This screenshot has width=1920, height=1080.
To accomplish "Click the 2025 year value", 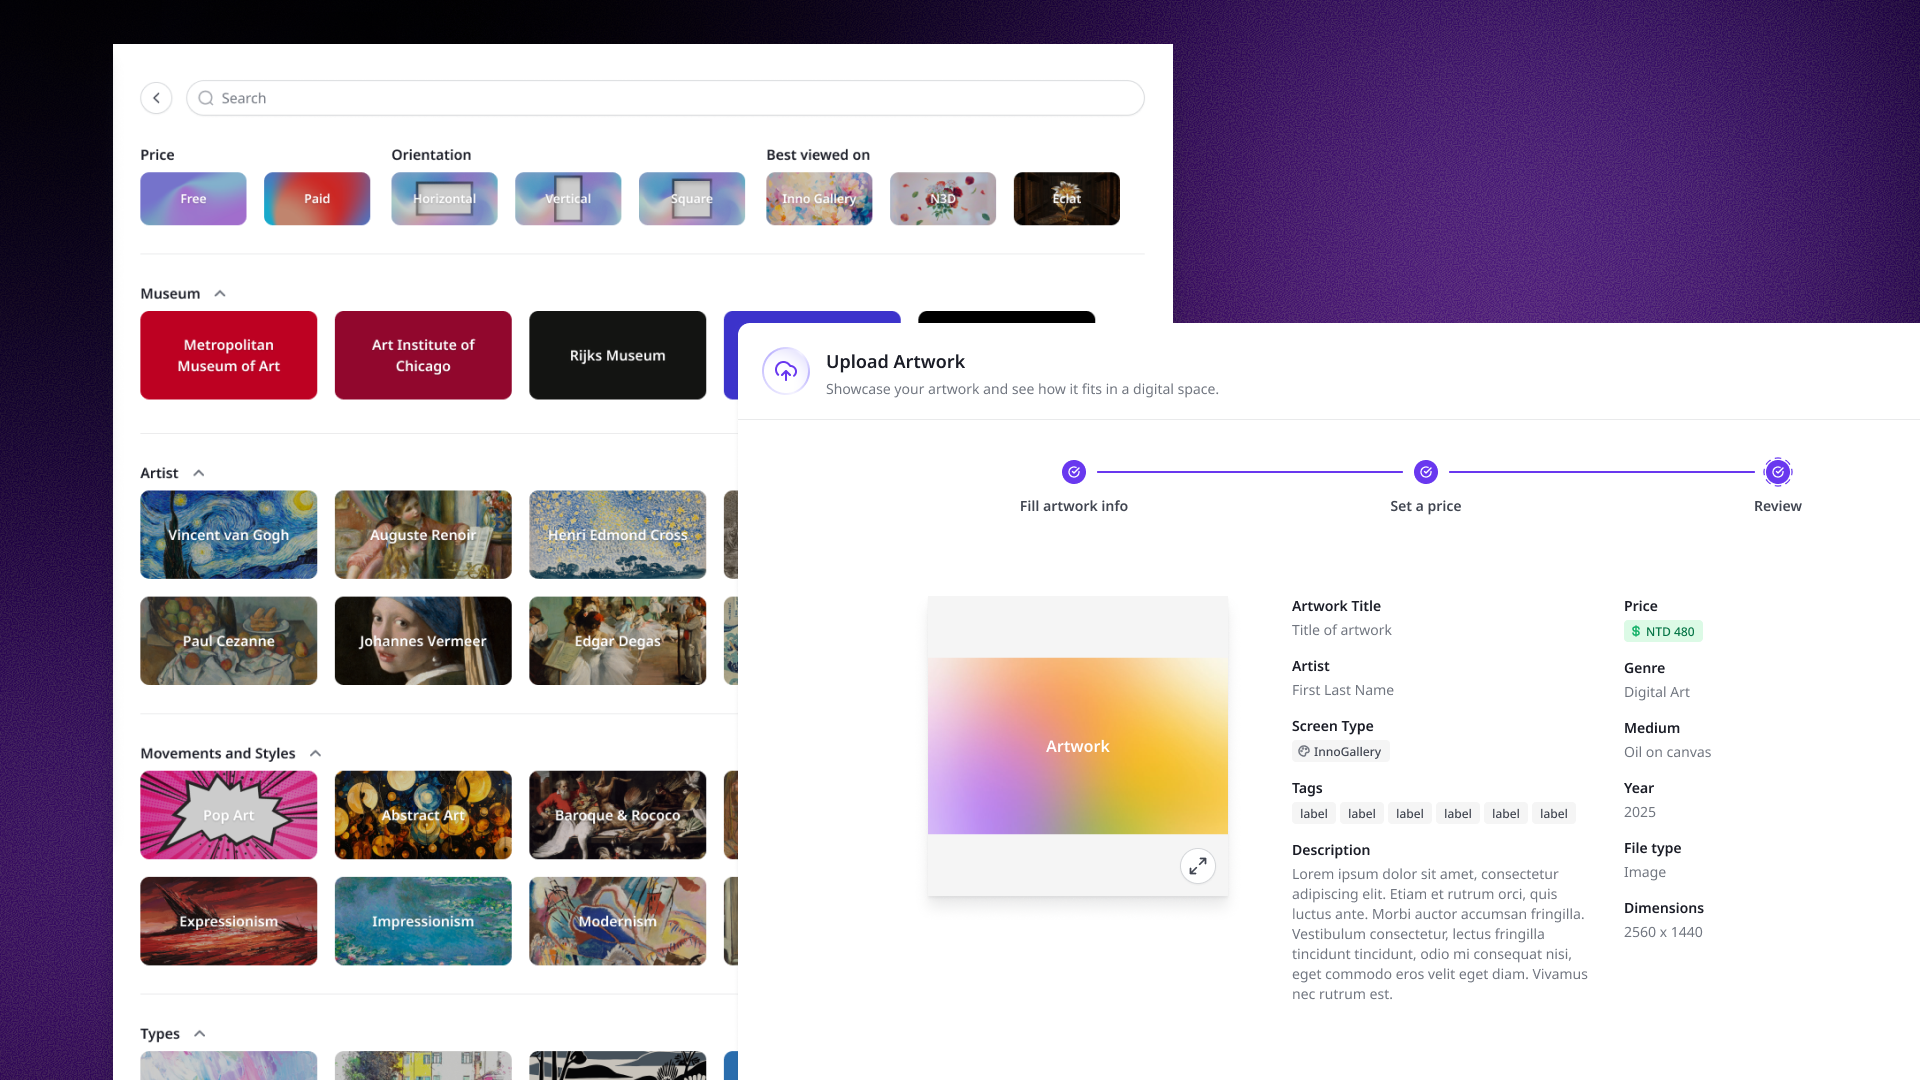I will click(1640, 812).
